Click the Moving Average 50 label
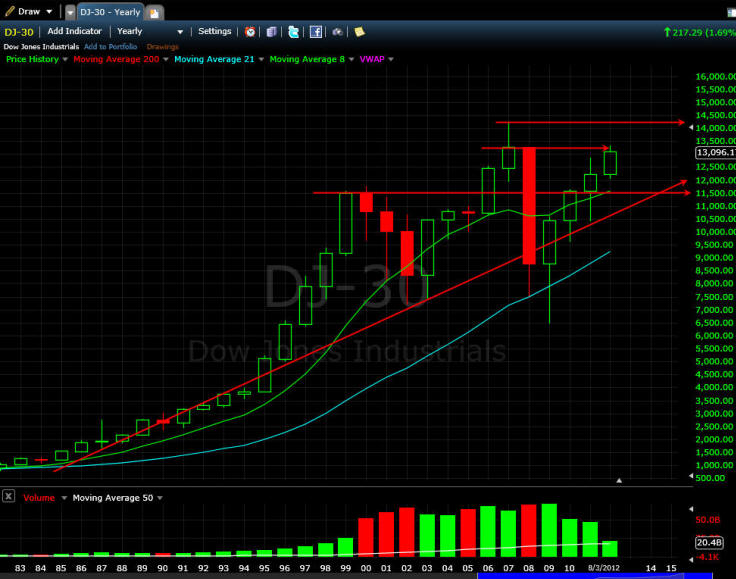 [x=113, y=498]
